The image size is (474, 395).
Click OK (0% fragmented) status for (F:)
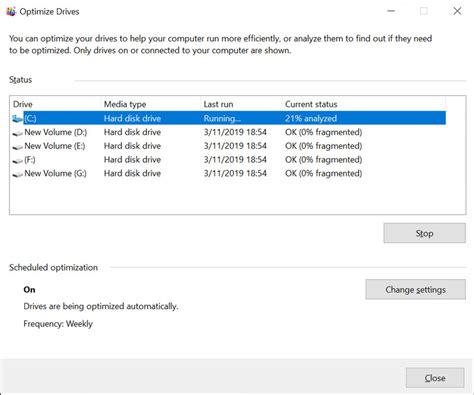click(323, 160)
